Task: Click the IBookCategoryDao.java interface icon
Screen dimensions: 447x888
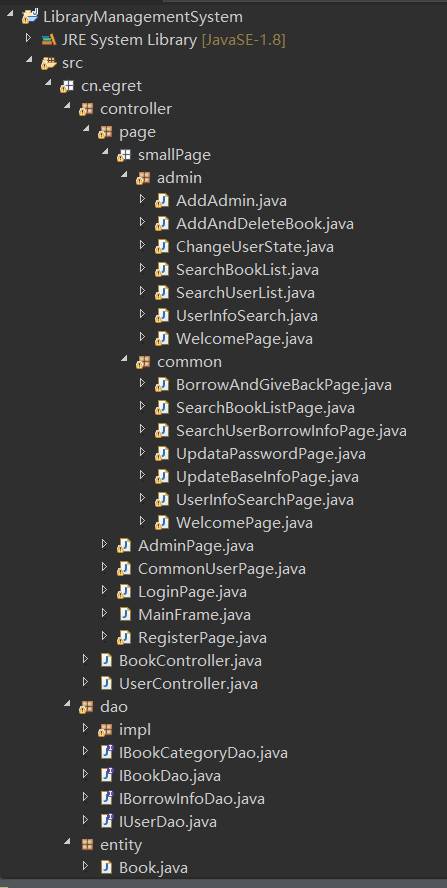Action: point(105,753)
